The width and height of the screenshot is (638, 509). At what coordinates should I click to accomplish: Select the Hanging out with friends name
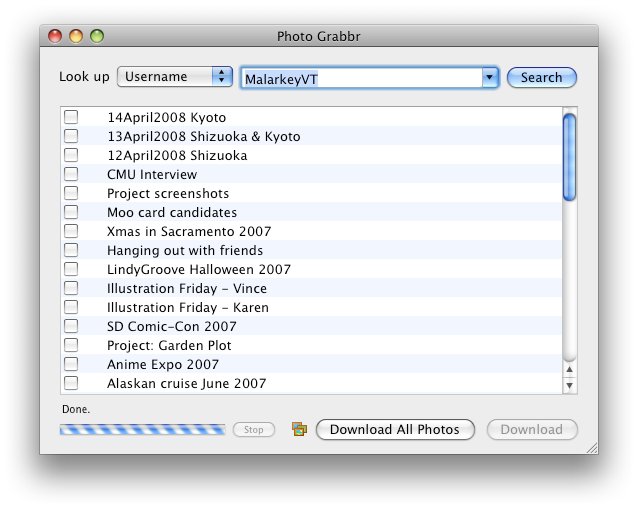pos(185,251)
